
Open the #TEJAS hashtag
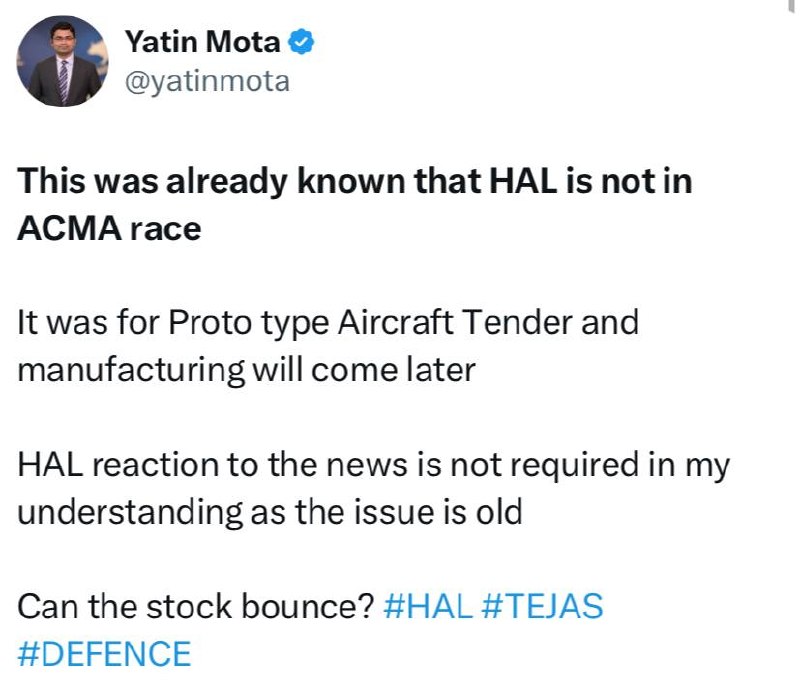coord(543,606)
